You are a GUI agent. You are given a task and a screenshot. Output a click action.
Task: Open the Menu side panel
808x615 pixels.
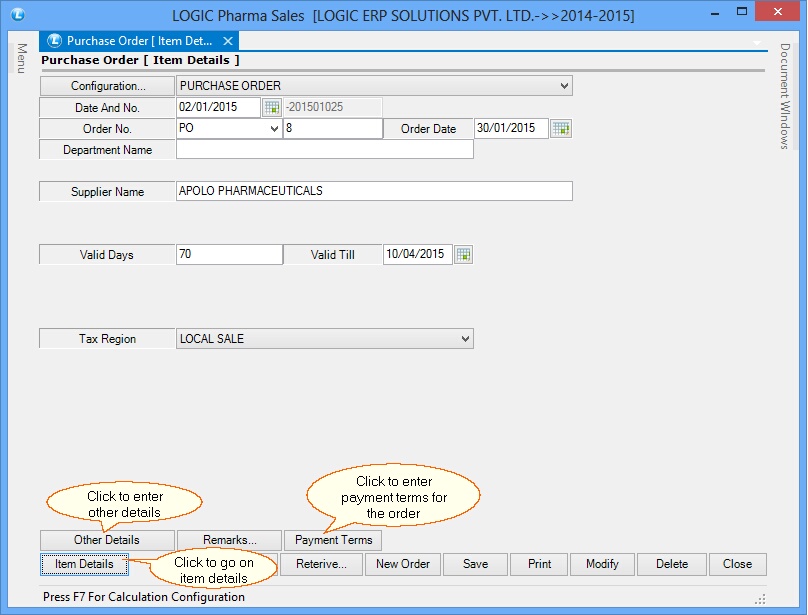point(21,57)
